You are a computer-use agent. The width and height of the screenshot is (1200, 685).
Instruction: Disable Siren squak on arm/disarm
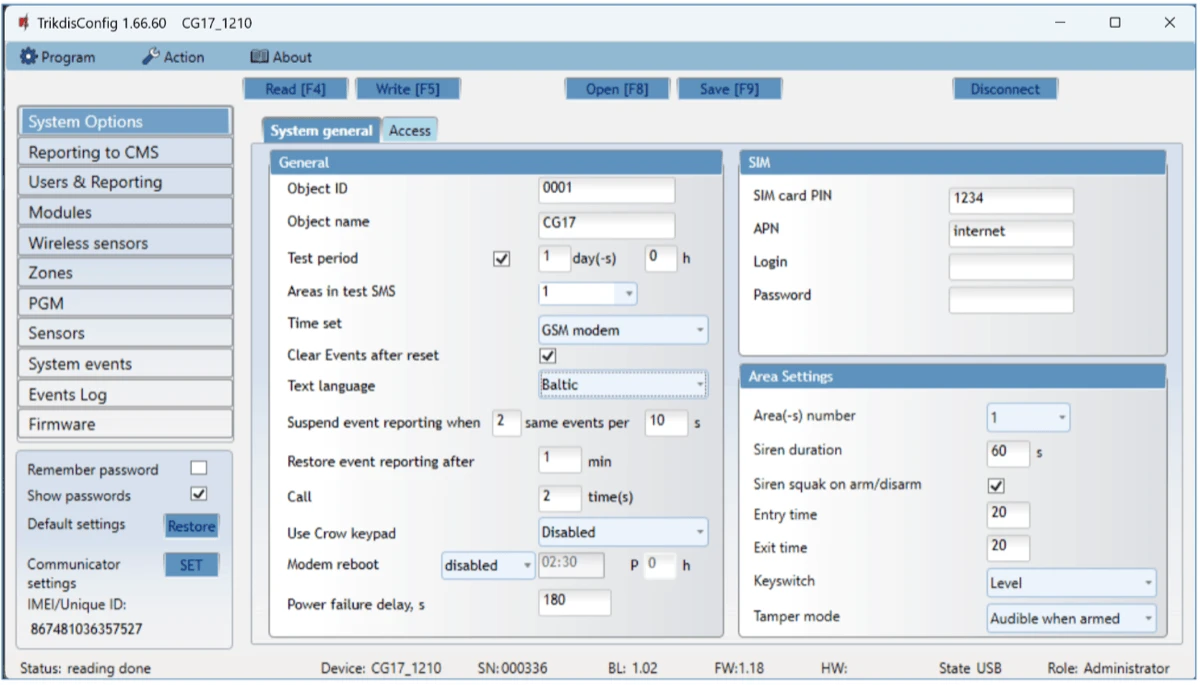tap(996, 485)
